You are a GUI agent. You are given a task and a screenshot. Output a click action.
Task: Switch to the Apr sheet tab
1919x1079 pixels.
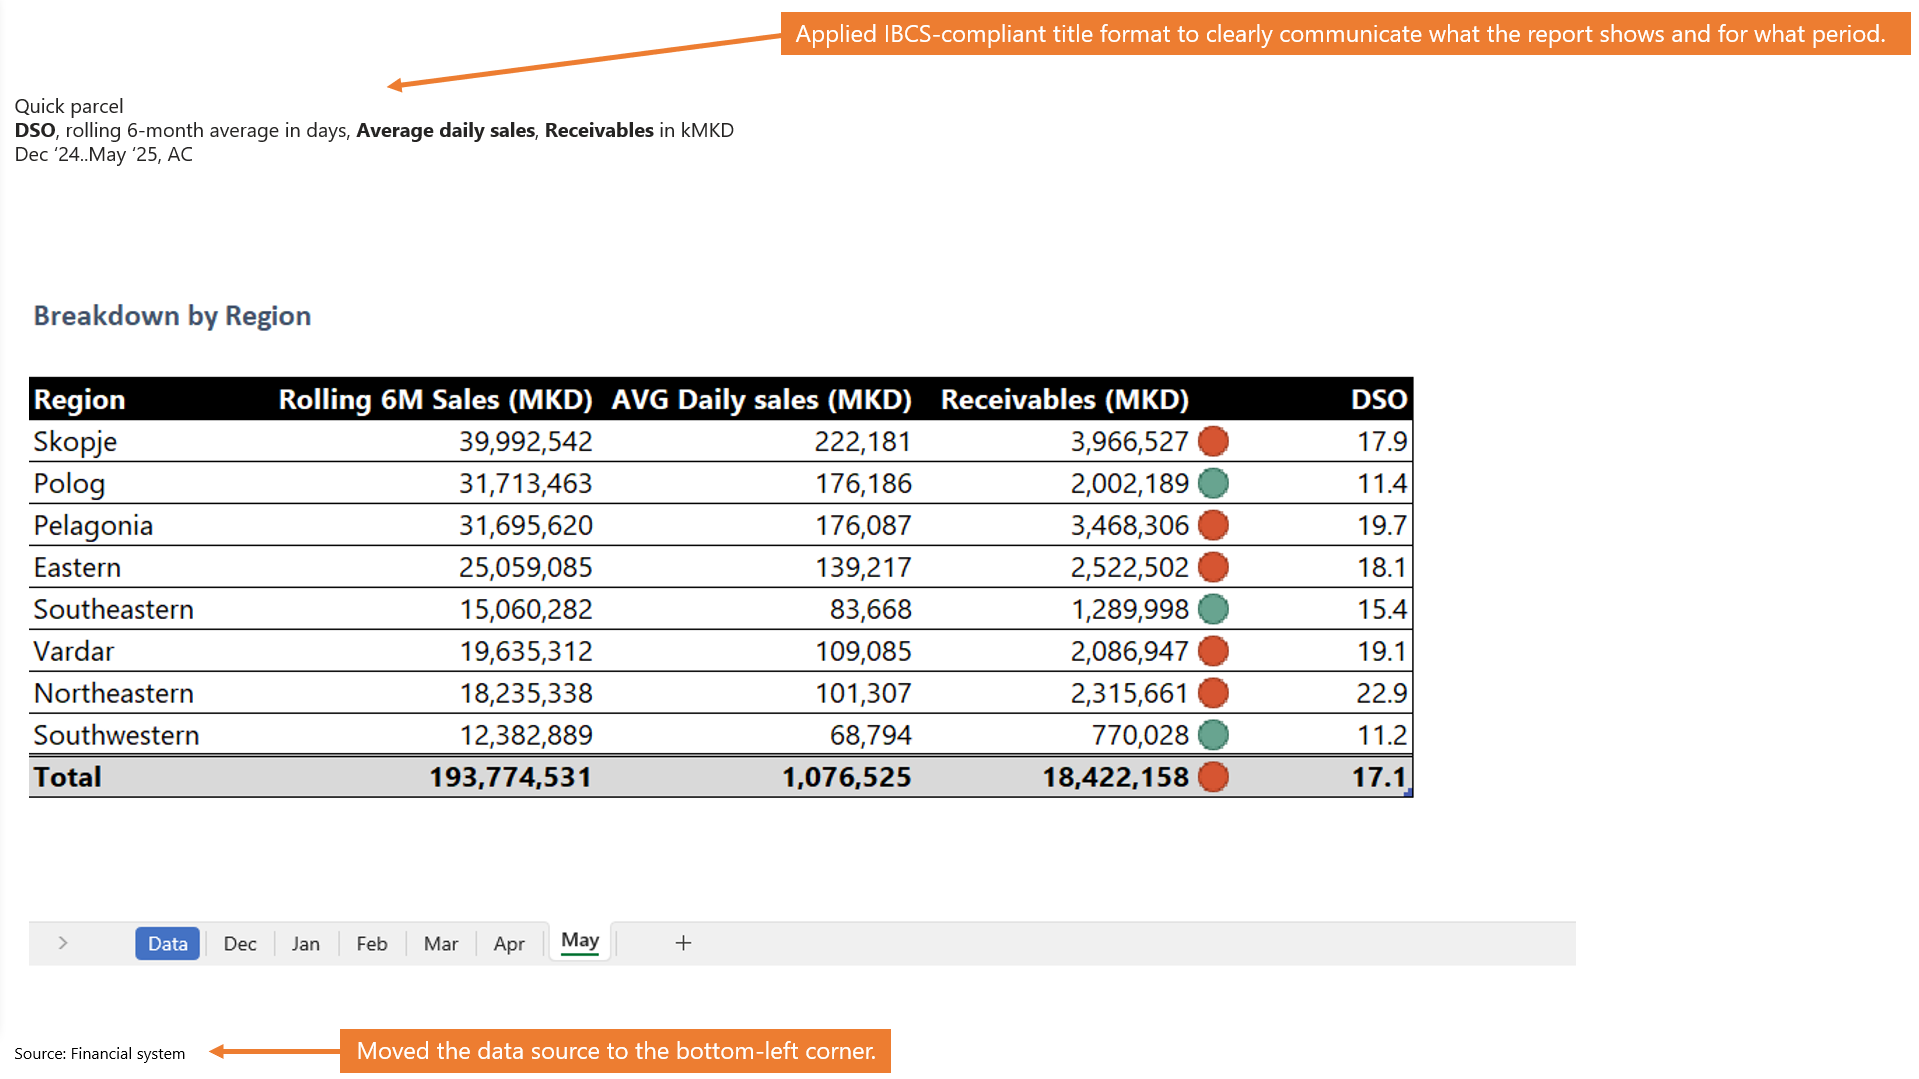coord(508,943)
